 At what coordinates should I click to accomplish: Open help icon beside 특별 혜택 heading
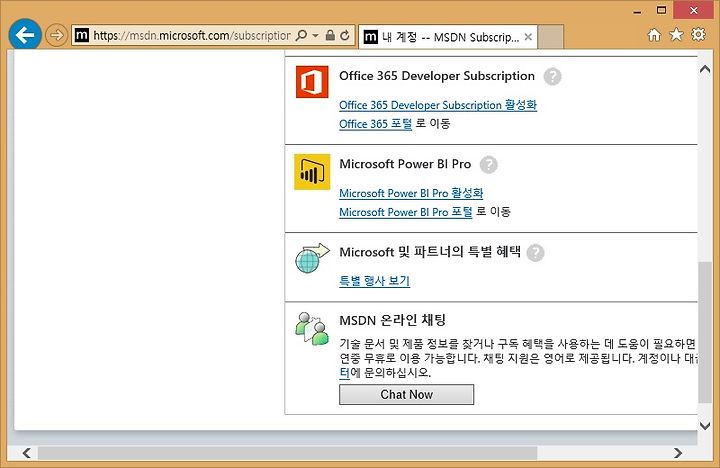pyautogui.click(x=535, y=253)
